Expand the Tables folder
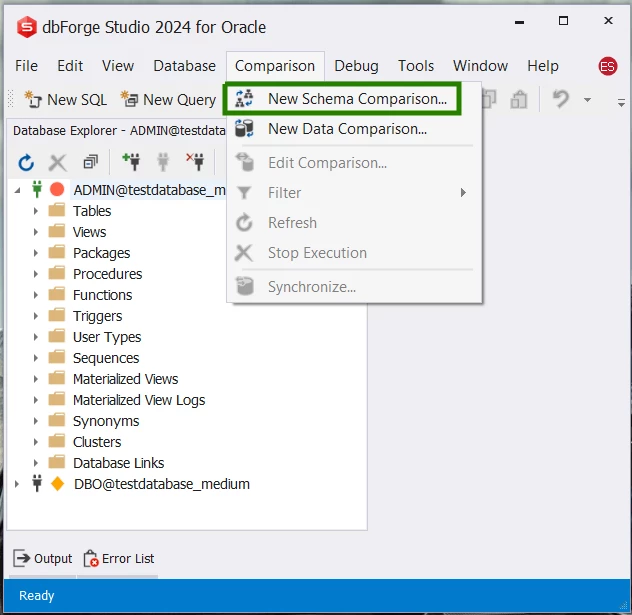This screenshot has height=615, width=632. (35, 211)
